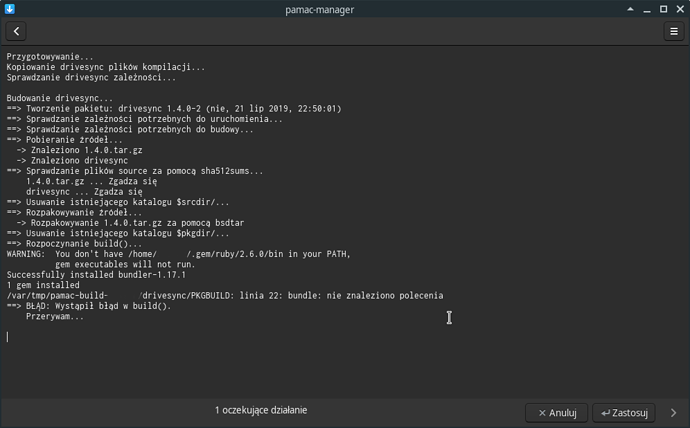Maximize the pamac-manager window
690x428 pixels.
click(x=664, y=9)
